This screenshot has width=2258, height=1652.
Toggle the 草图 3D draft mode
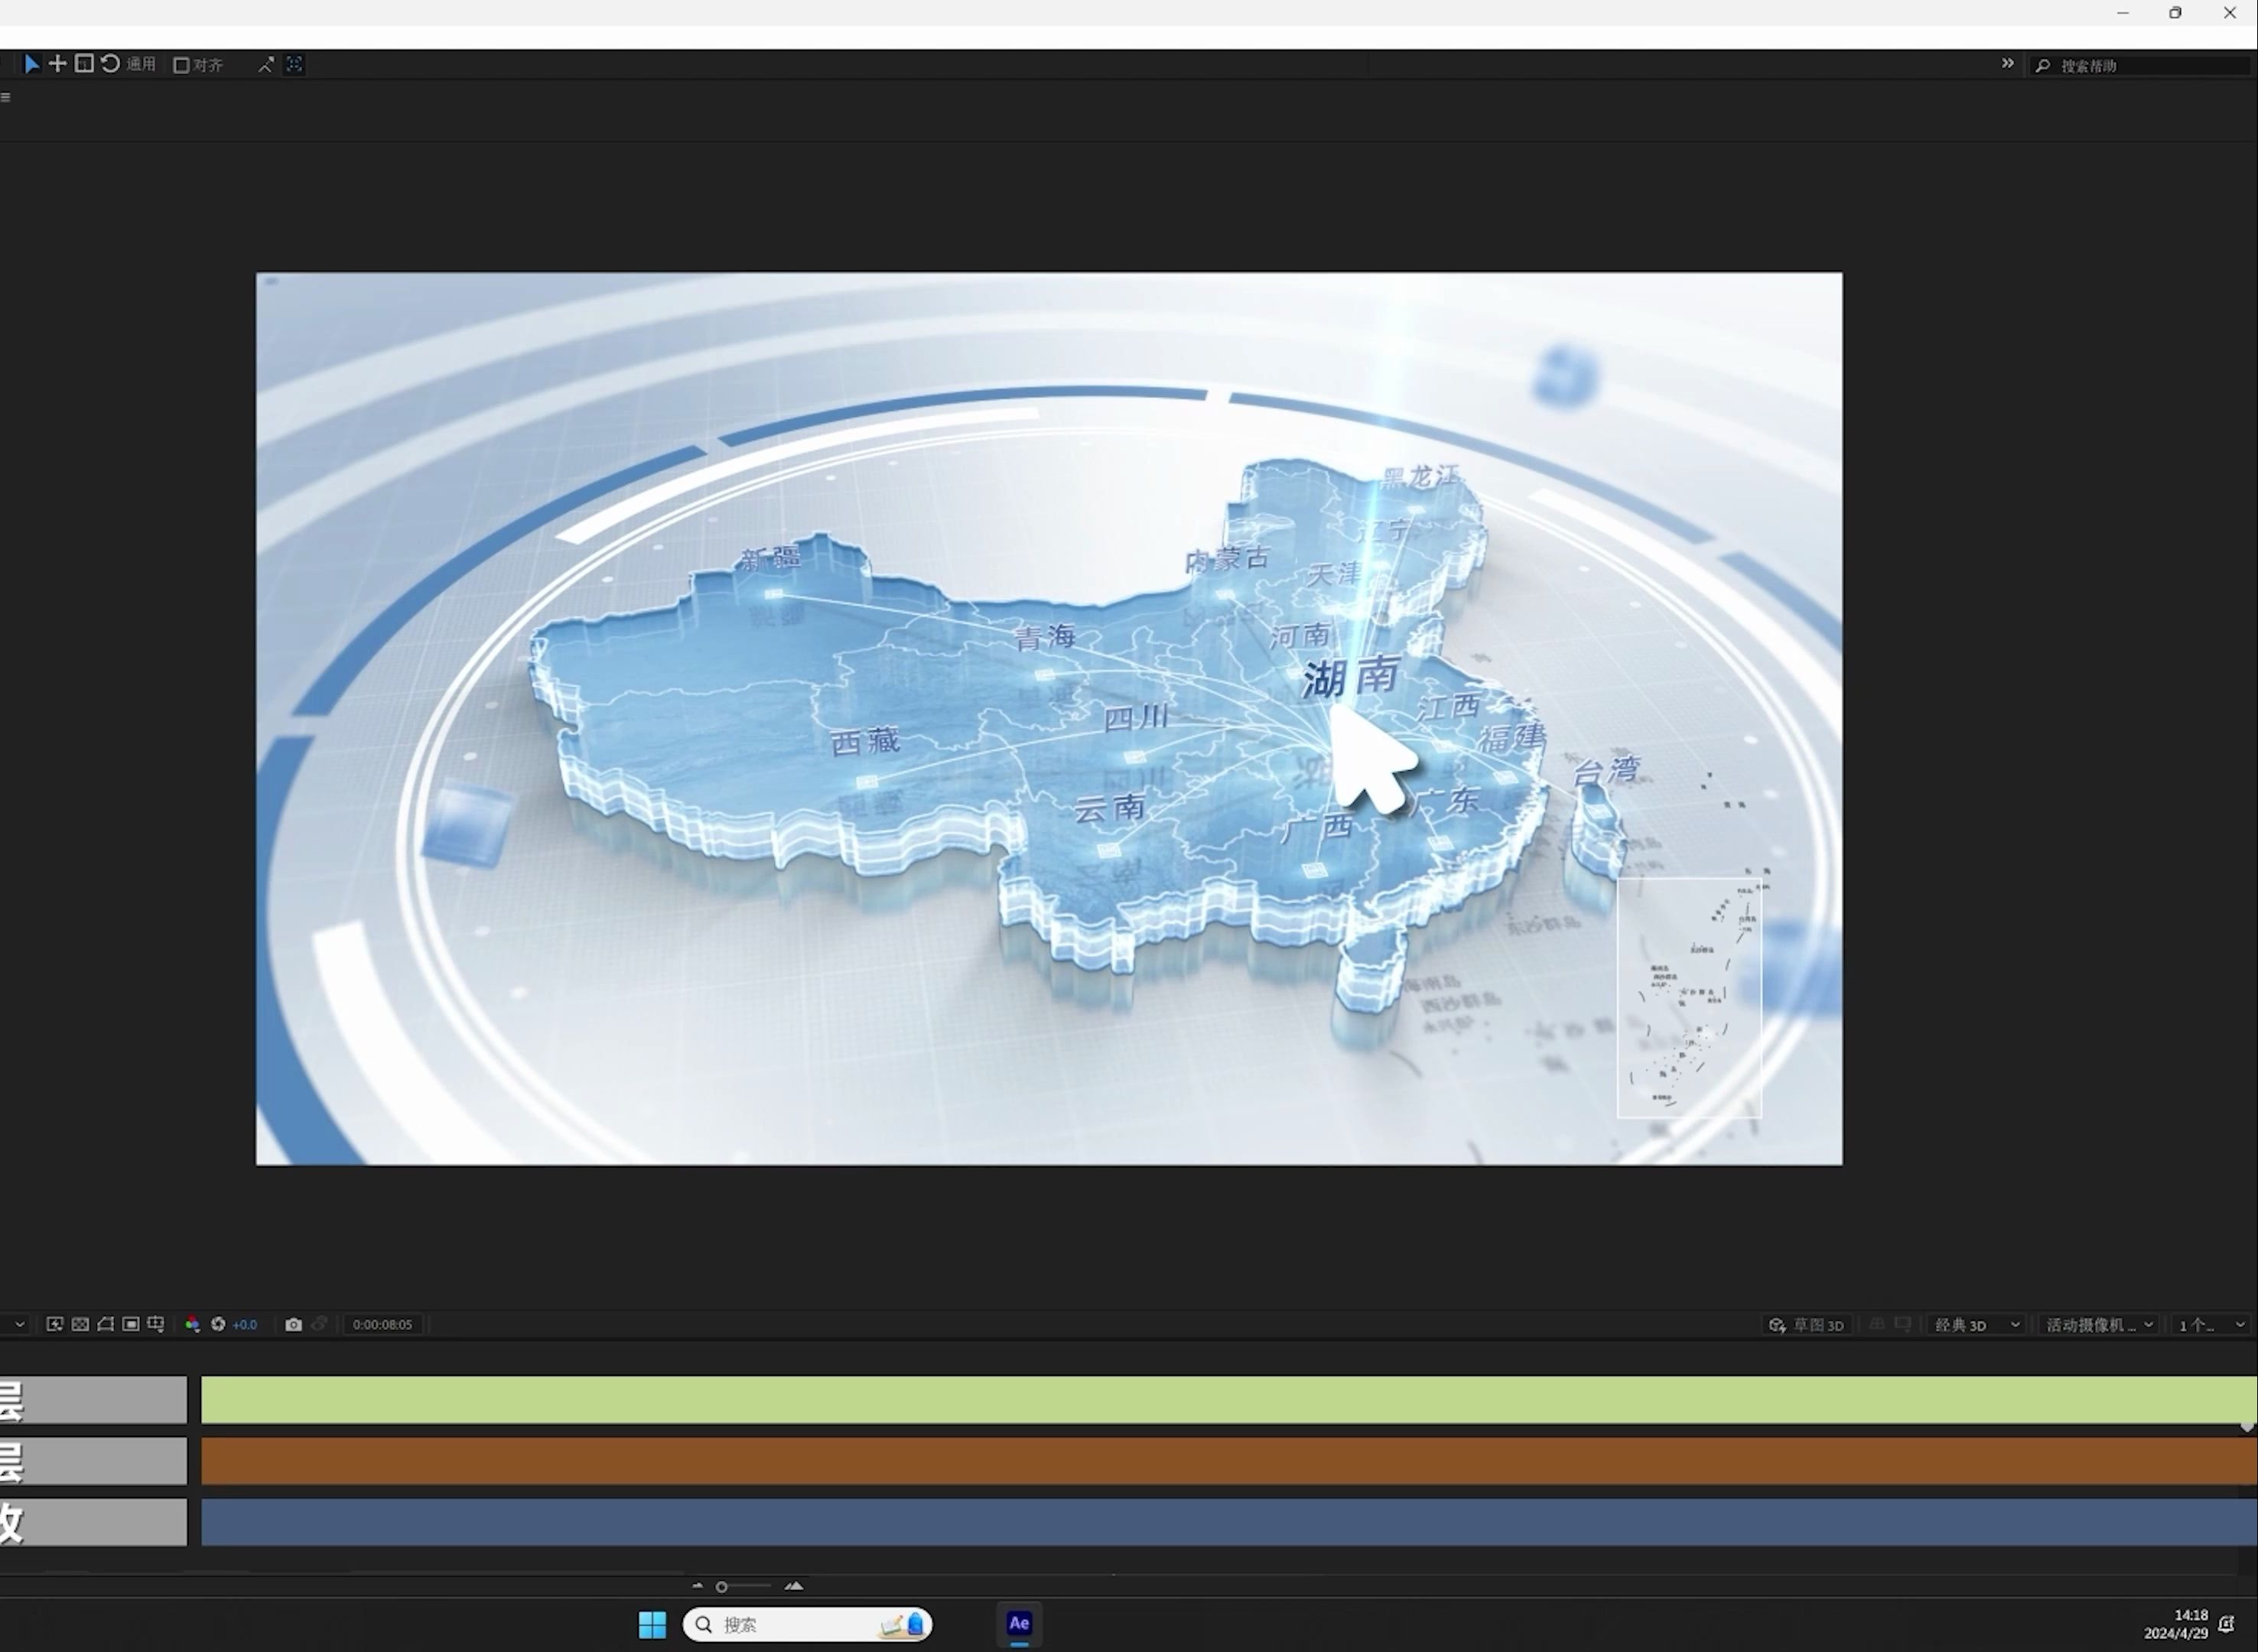[x=1807, y=1325]
